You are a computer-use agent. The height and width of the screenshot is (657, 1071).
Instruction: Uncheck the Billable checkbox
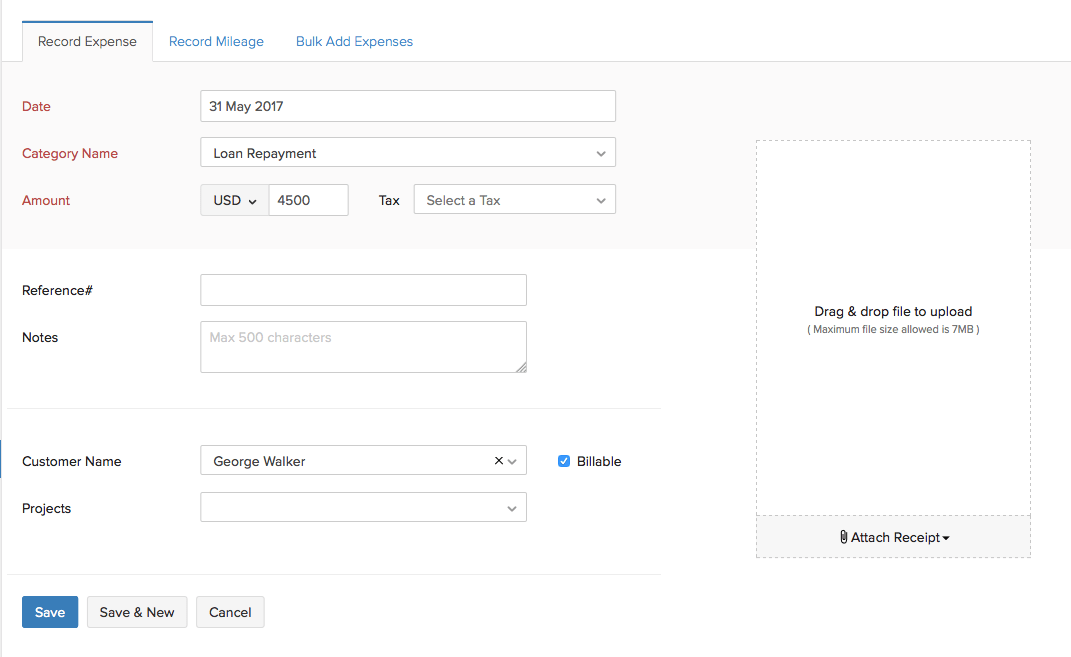click(x=564, y=461)
